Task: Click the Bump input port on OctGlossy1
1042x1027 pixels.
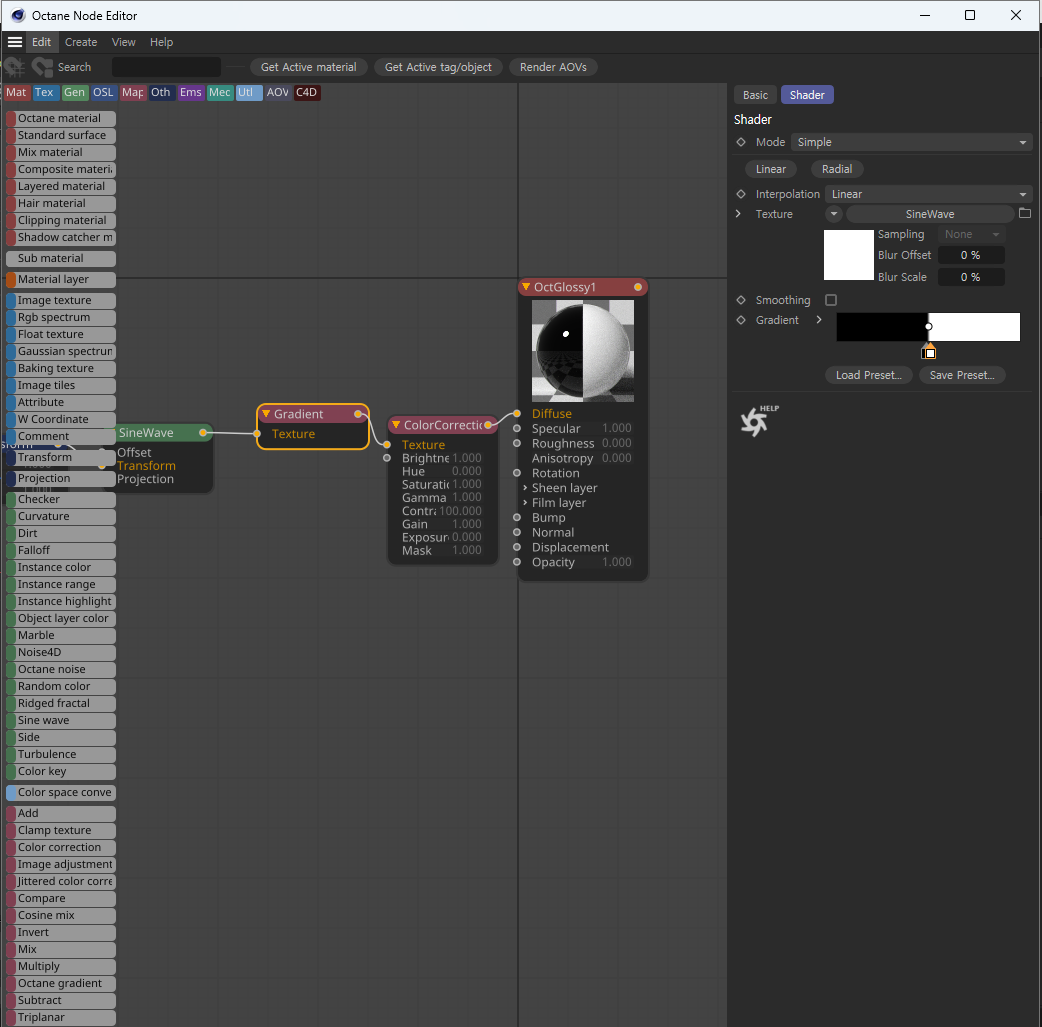Action: [517, 517]
